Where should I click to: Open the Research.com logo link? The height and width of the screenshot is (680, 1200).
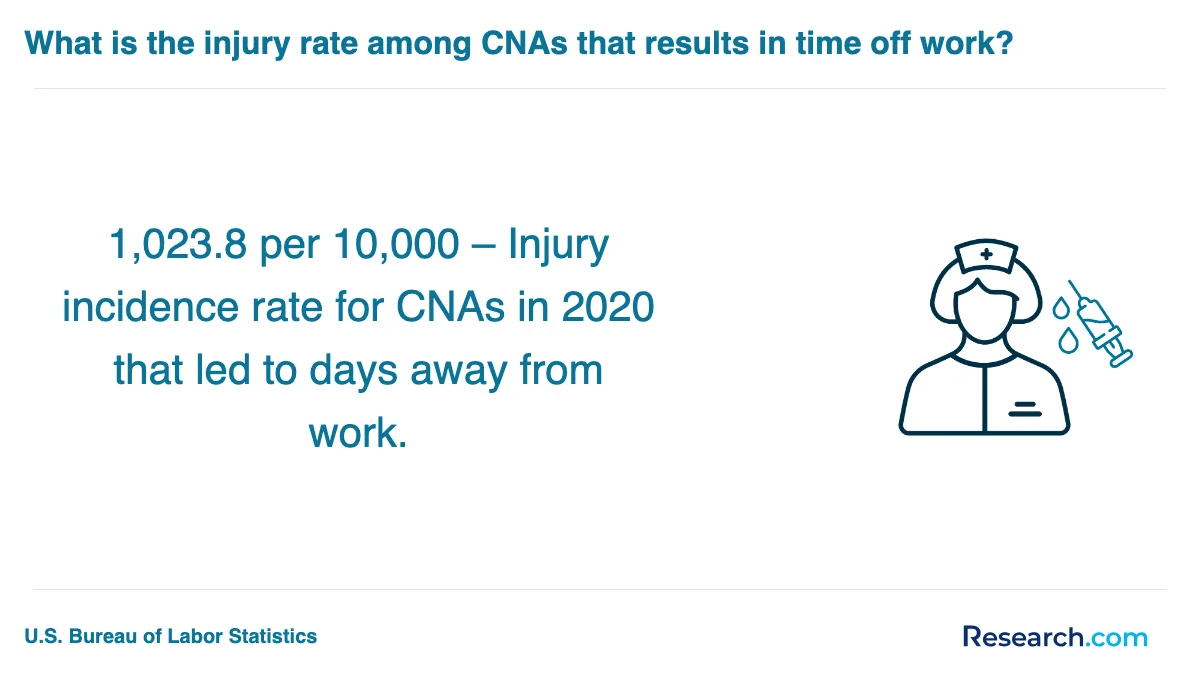click(x=1055, y=636)
